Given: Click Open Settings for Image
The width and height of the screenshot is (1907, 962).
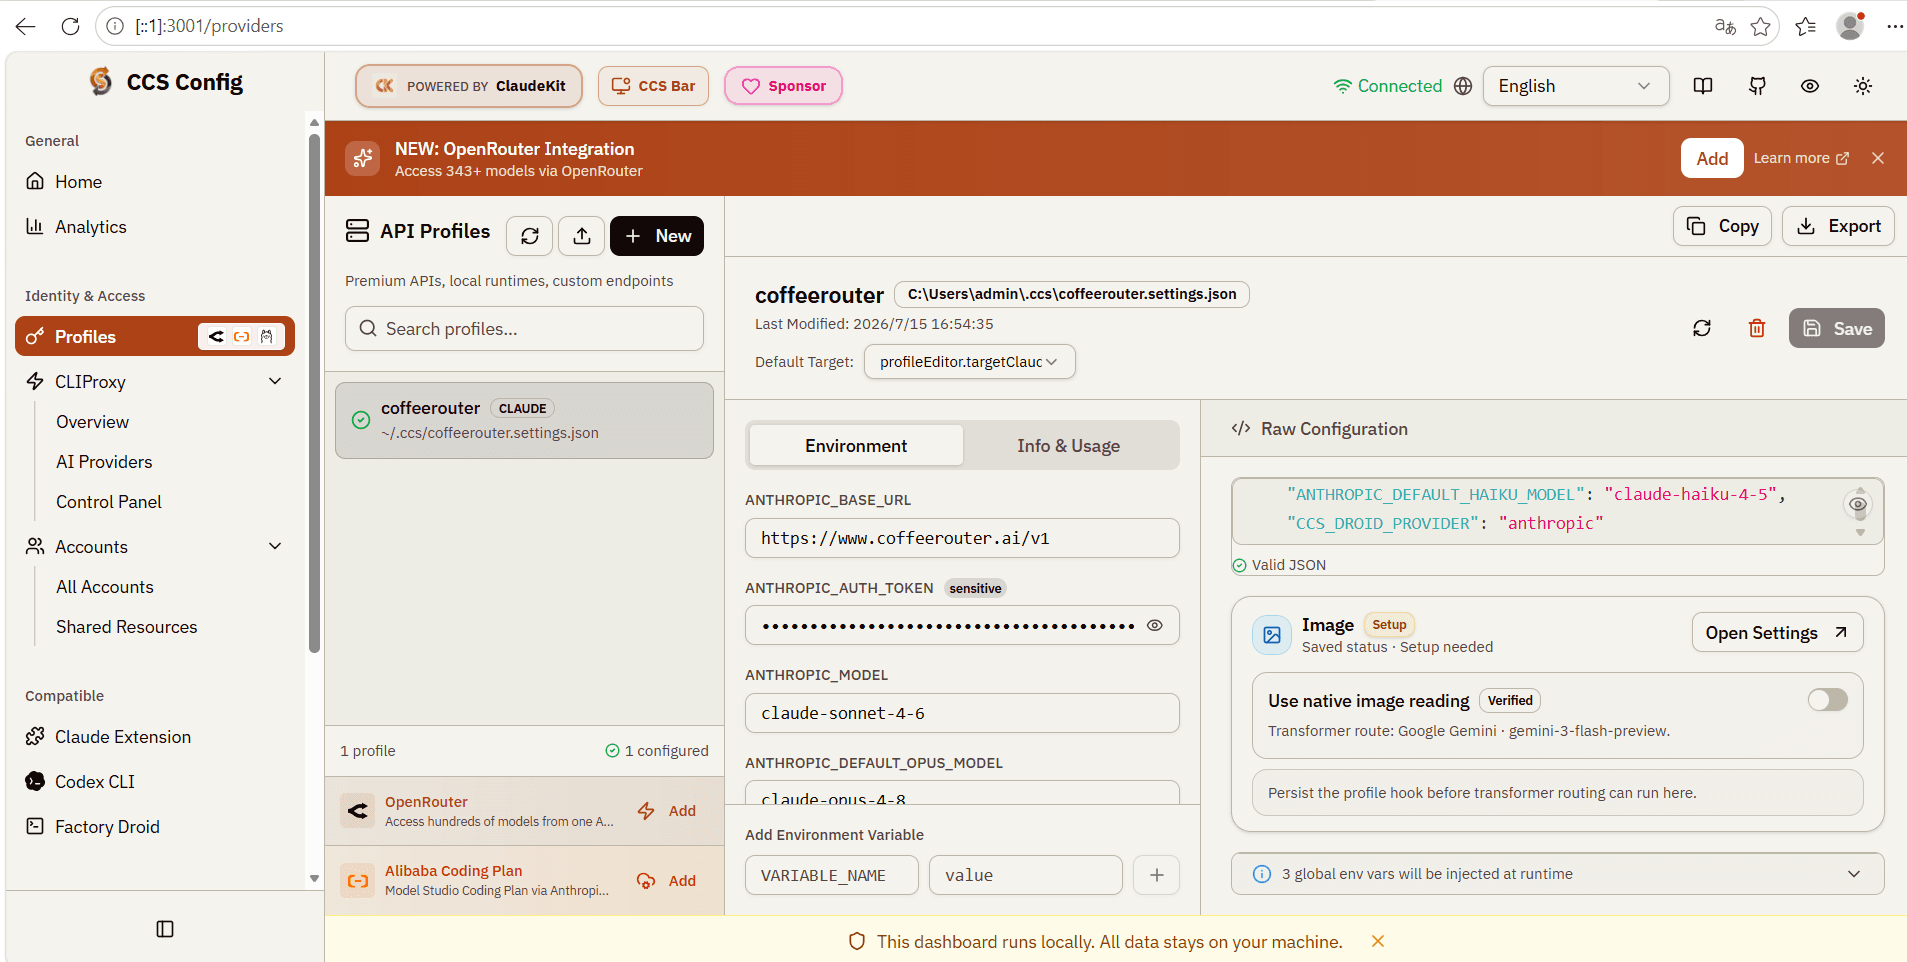Looking at the screenshot, I should coord(1777,633).
